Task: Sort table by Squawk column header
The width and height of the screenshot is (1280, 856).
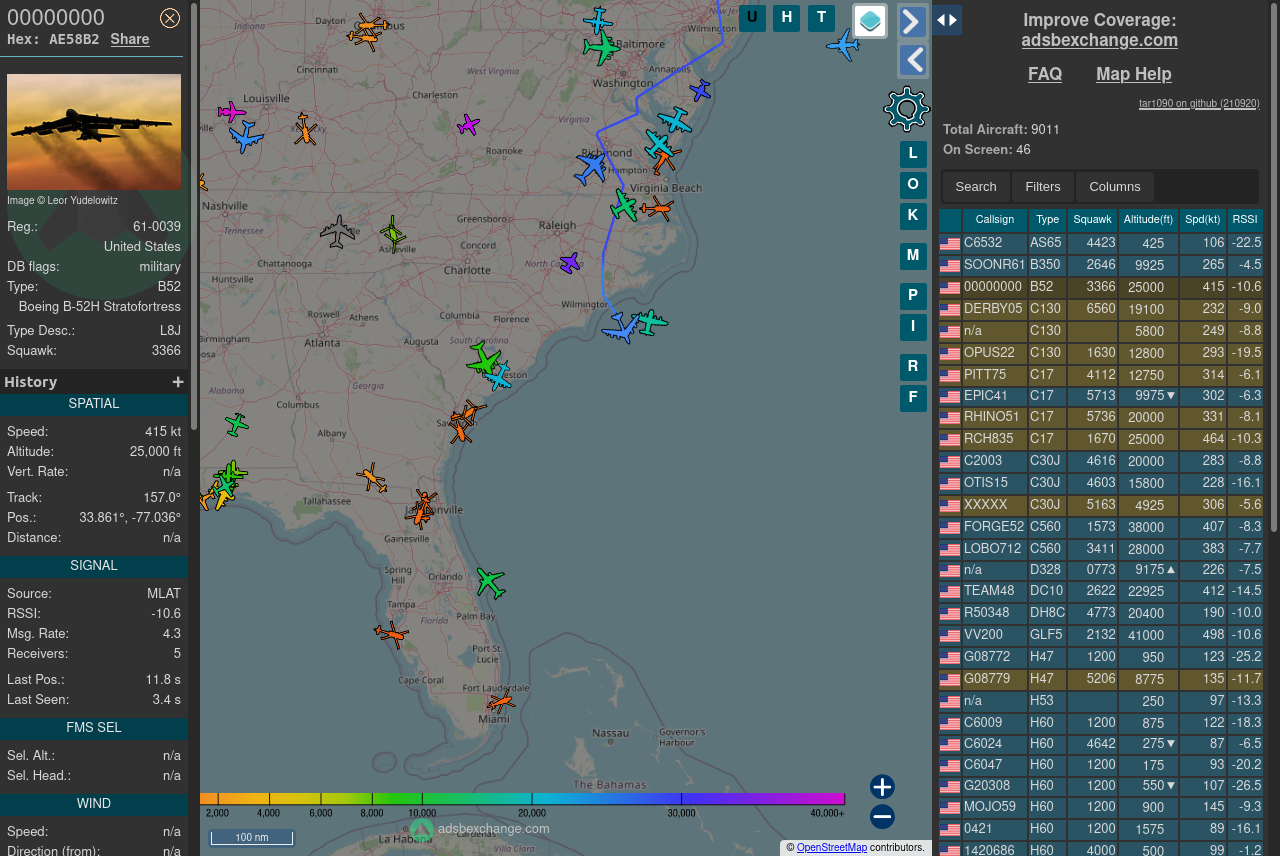Action: [x=1093, y=220]
